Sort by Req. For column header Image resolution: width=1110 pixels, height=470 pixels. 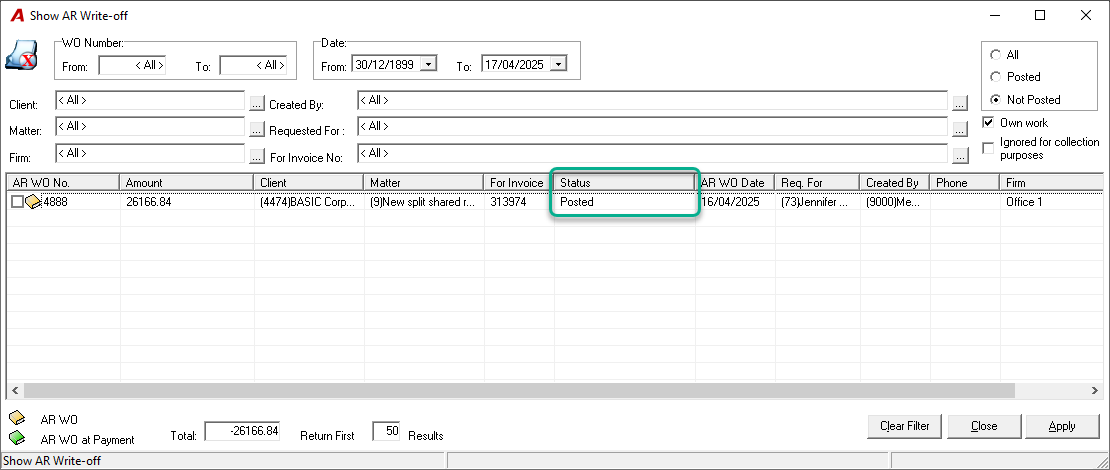[x=817, y=183]
